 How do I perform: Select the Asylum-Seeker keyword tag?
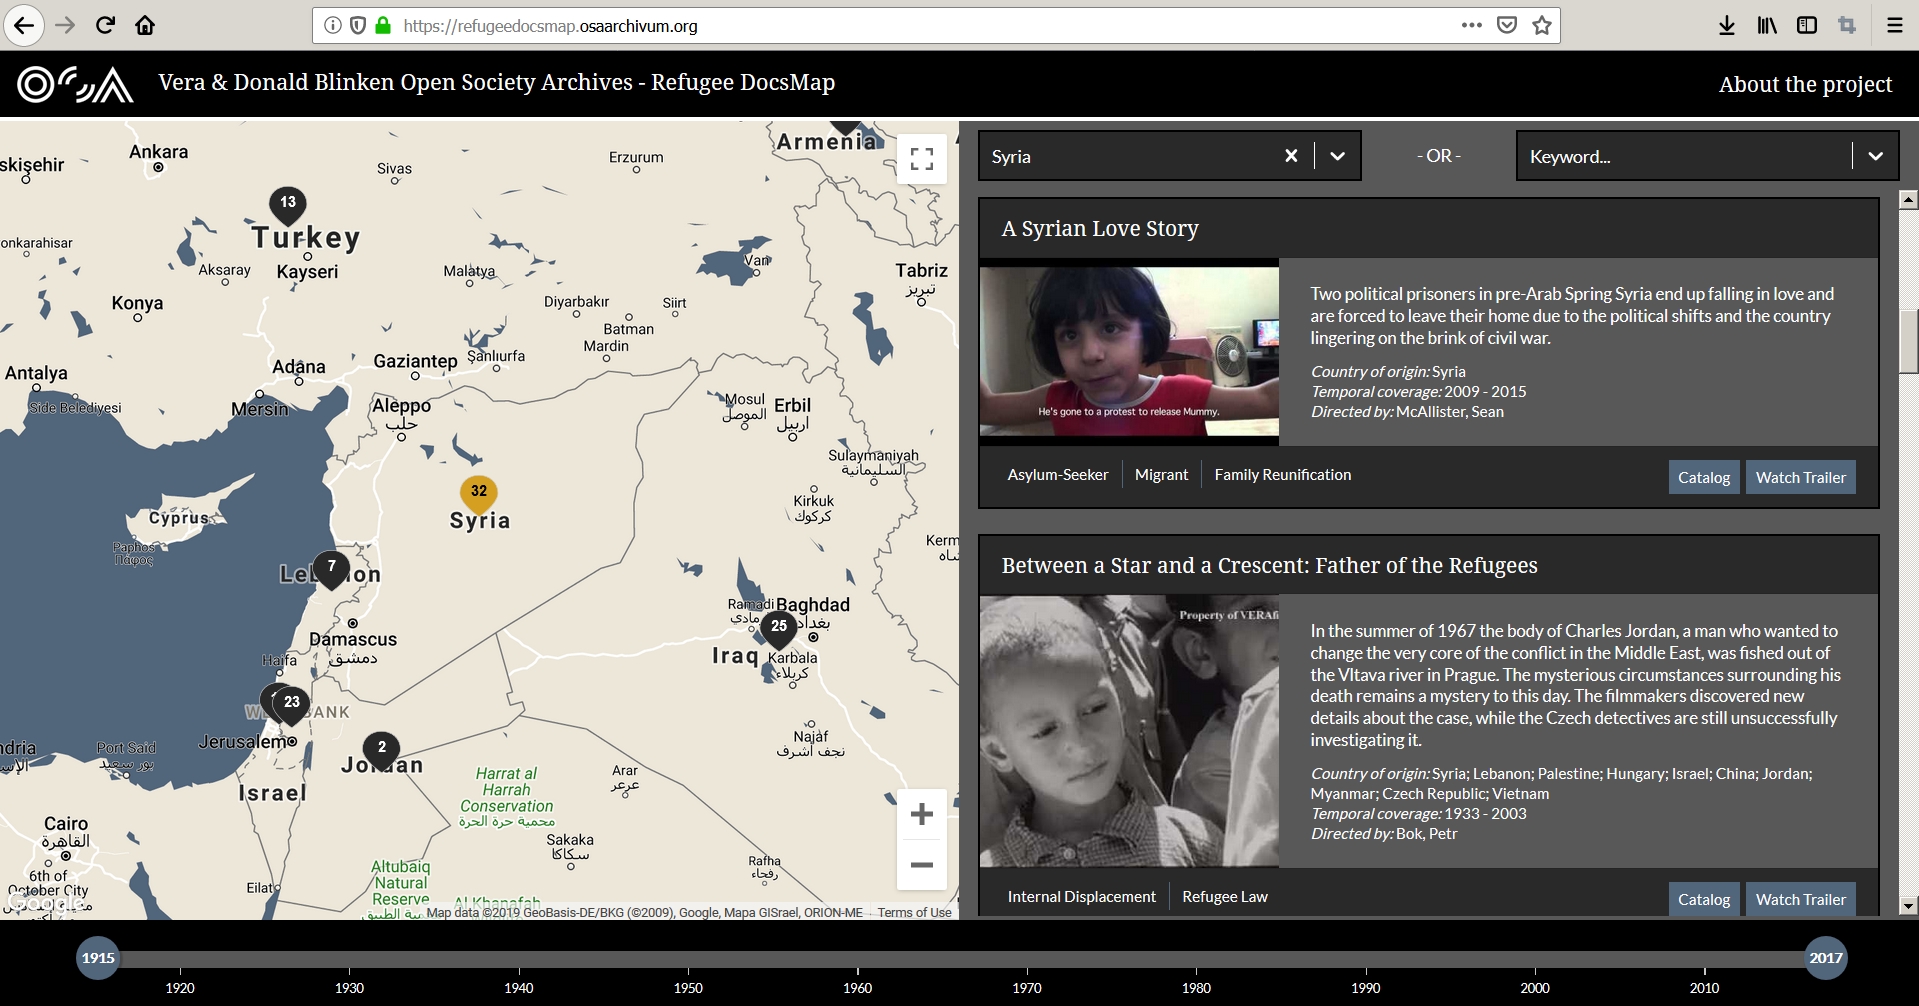(1057, 475)
